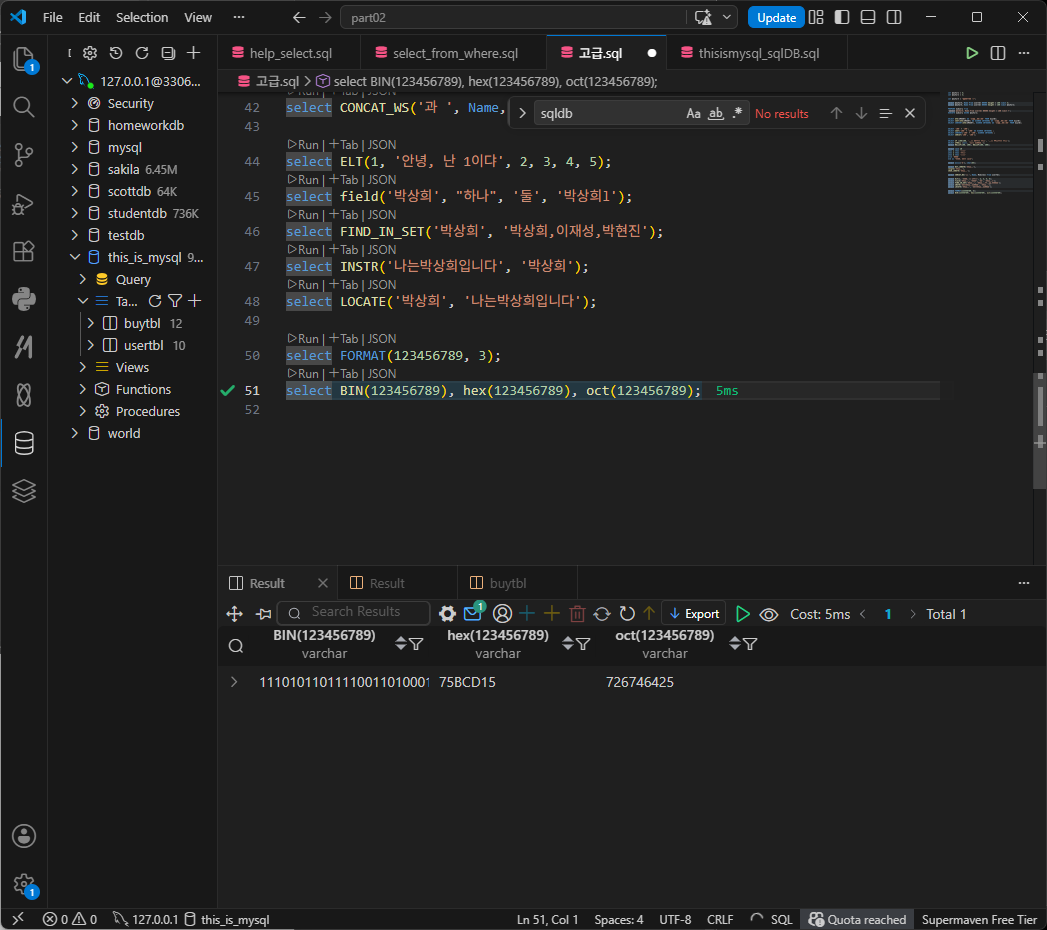Screen dimensions: 1047x930
Task: Switch to help_select.sql tab
Action: click(289, 53)
